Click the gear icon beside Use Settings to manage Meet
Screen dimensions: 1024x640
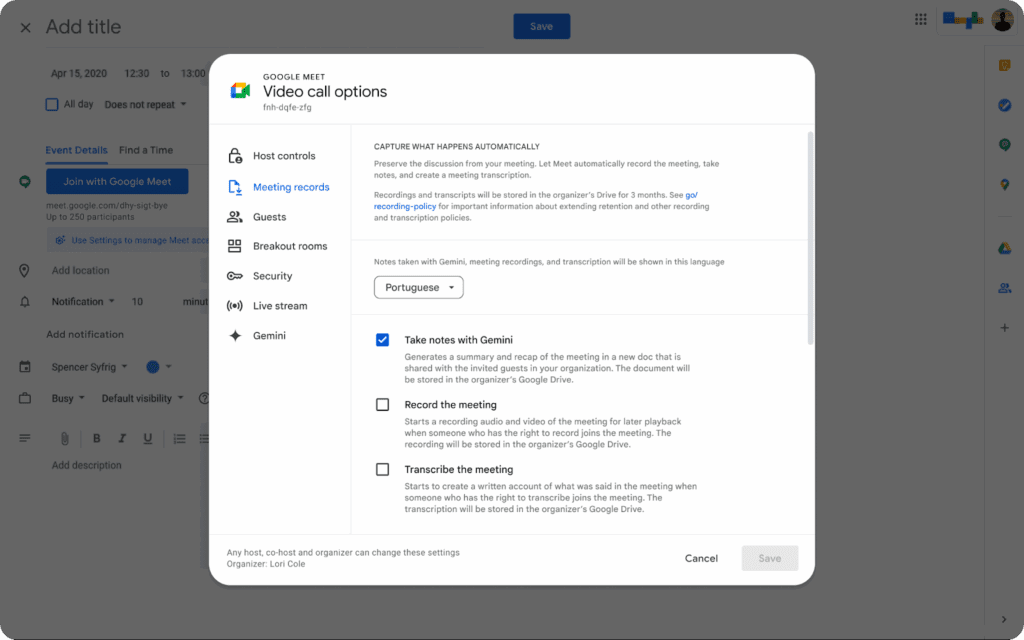click(x=60, y=240)
